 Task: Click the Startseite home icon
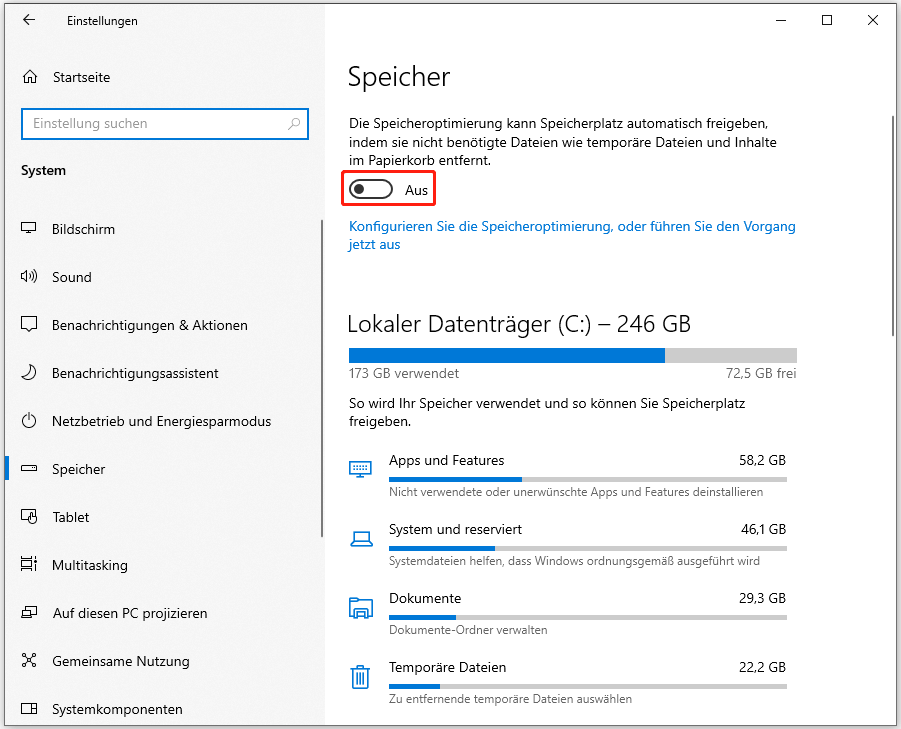tap(30, 77)
